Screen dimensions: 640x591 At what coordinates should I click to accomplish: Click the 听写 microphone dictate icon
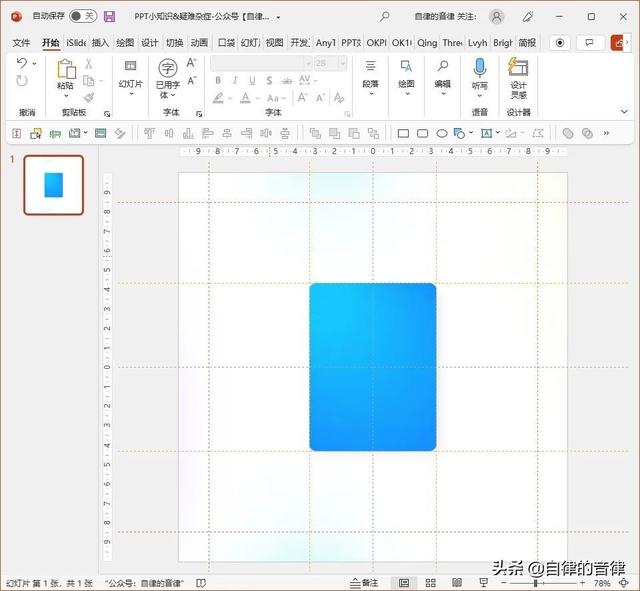(x=480, y=67)
